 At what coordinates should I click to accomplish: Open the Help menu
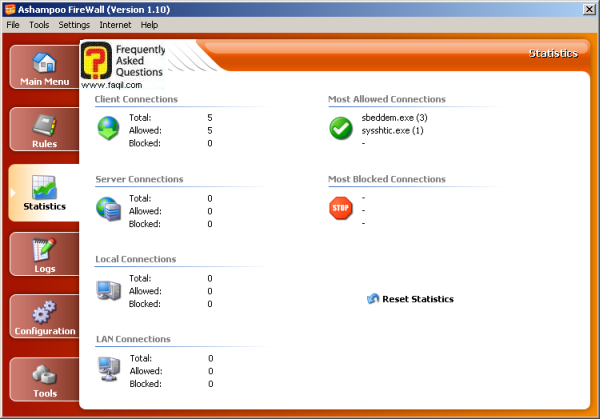click(x=149, y=24)
